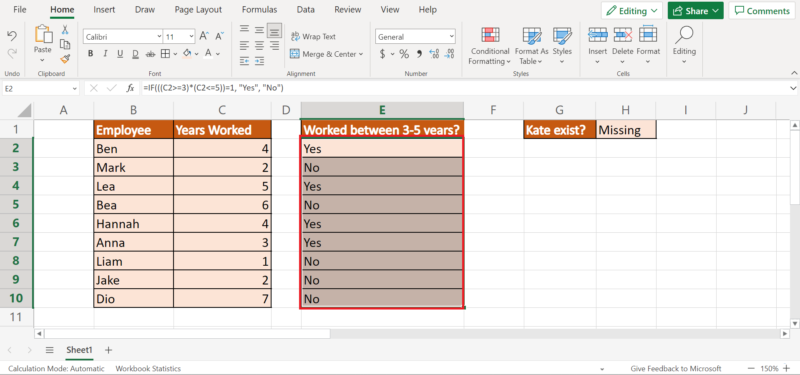Click Give Feedback to Microsoft link
Viewport: 800px width, 375px height.
tap(676, 368)
